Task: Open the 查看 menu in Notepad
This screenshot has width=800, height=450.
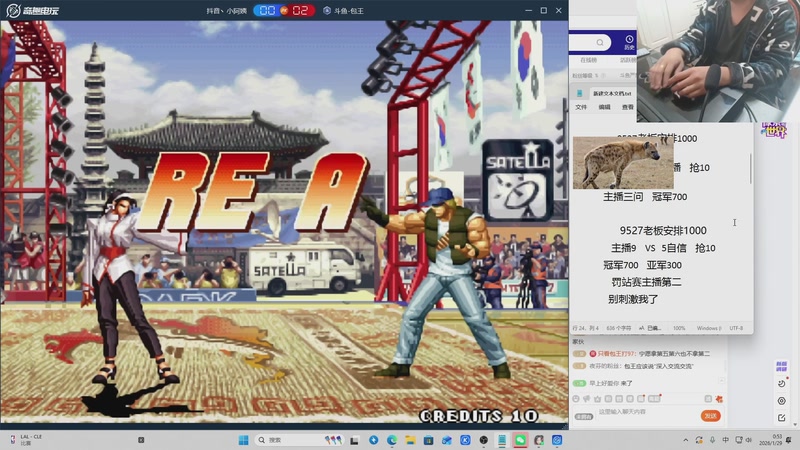Action: pyautogui.click(x=628, y=107)
